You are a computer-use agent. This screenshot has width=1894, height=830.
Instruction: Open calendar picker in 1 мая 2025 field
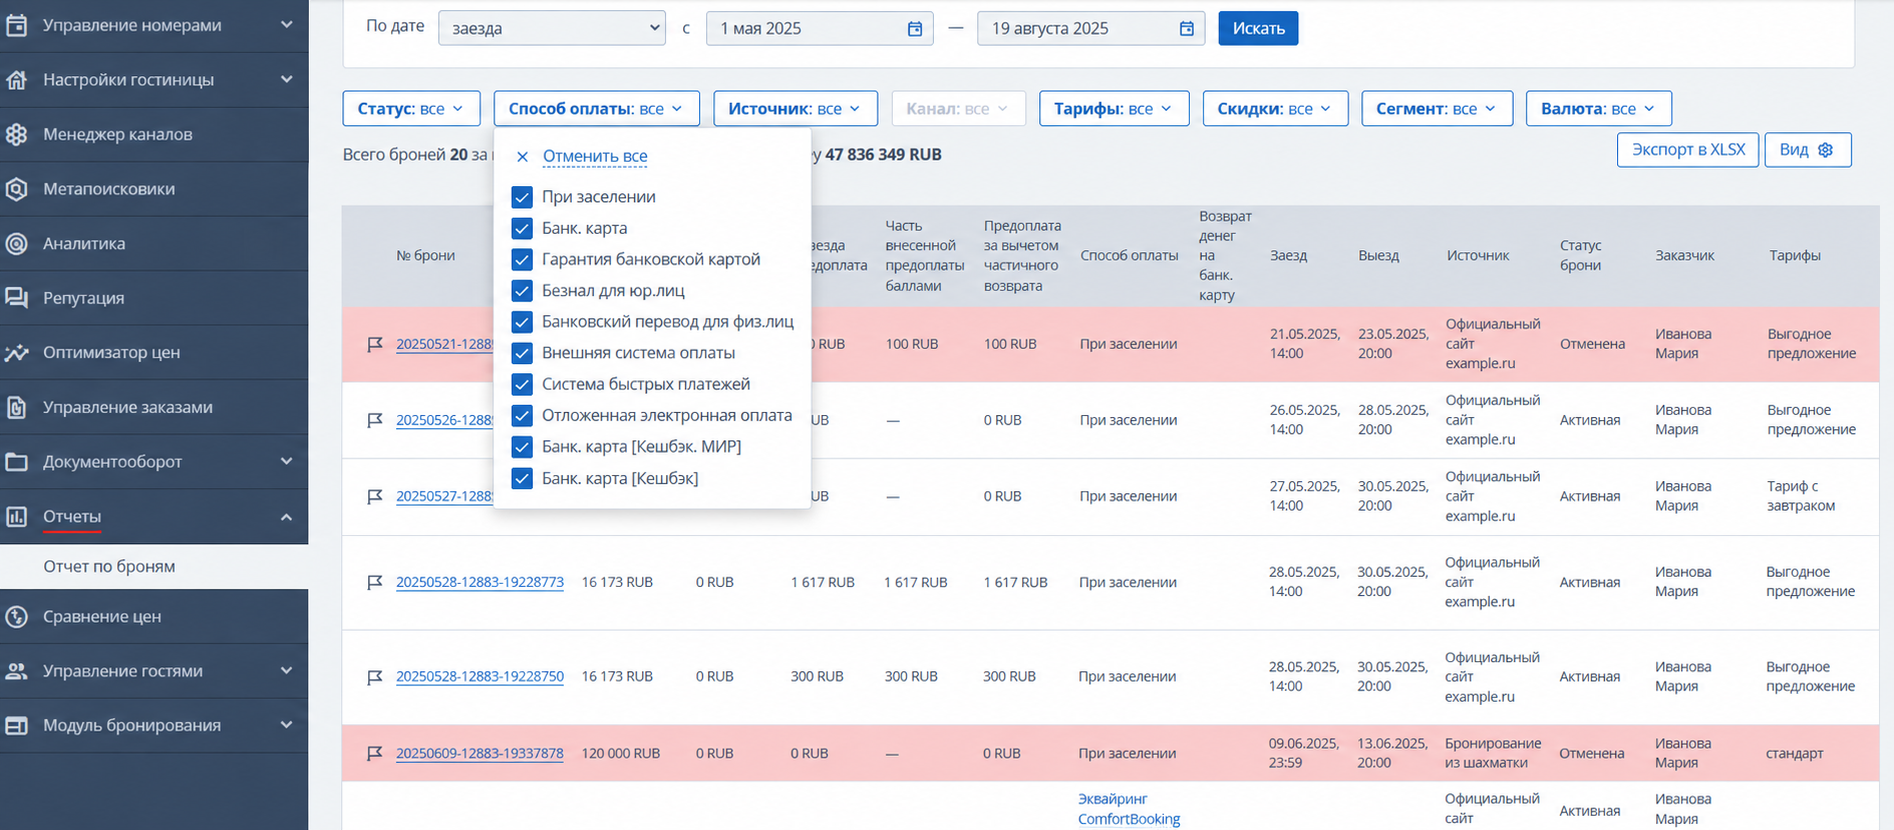pyautogui.click(x=914, y=29)
